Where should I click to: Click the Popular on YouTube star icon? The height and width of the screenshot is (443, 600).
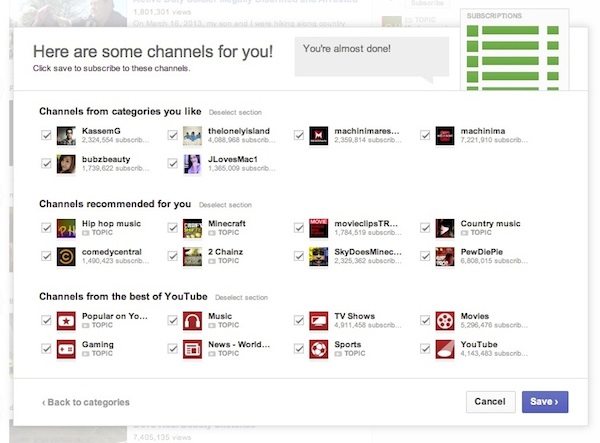tap(66, 321)
